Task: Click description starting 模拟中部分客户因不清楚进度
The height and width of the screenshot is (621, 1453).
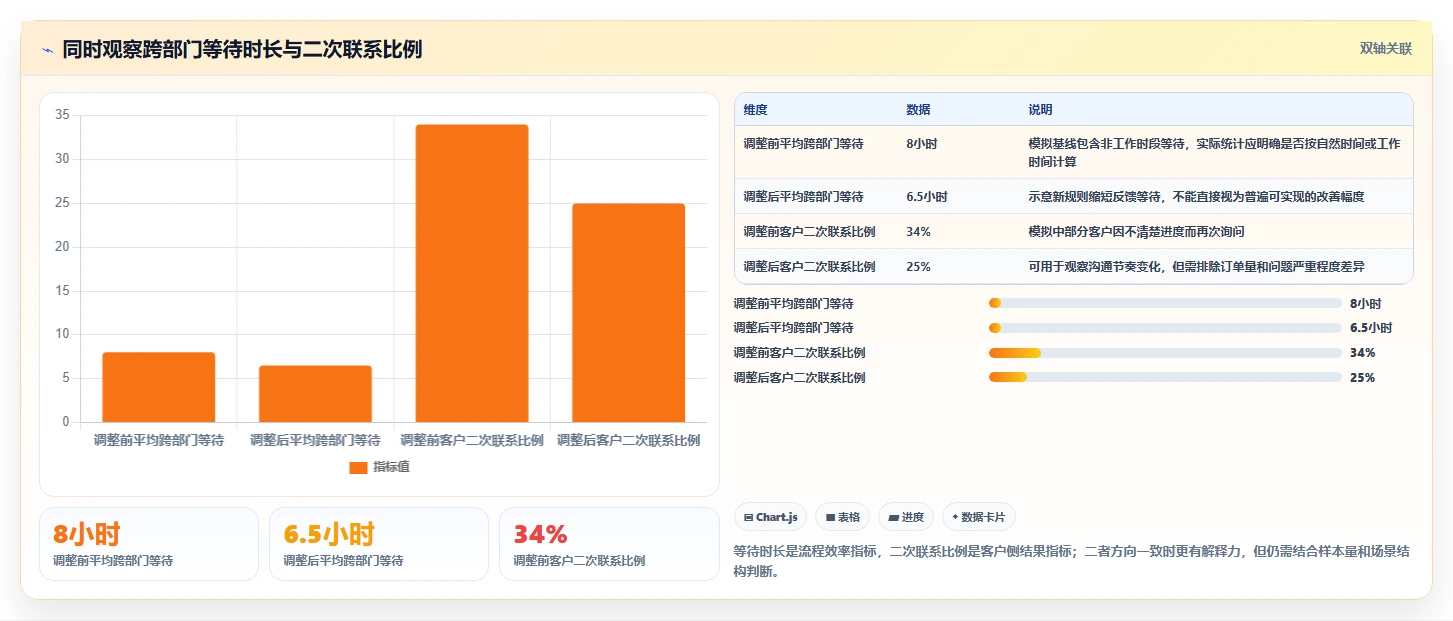Action: [1136, 232]
